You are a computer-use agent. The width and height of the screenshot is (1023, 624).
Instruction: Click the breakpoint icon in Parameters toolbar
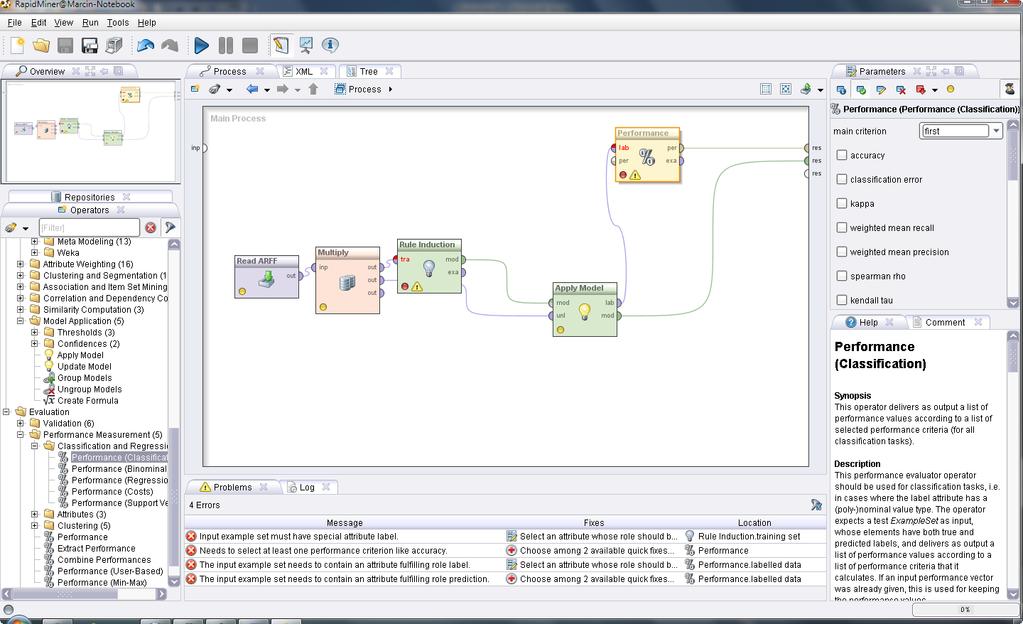921,89
